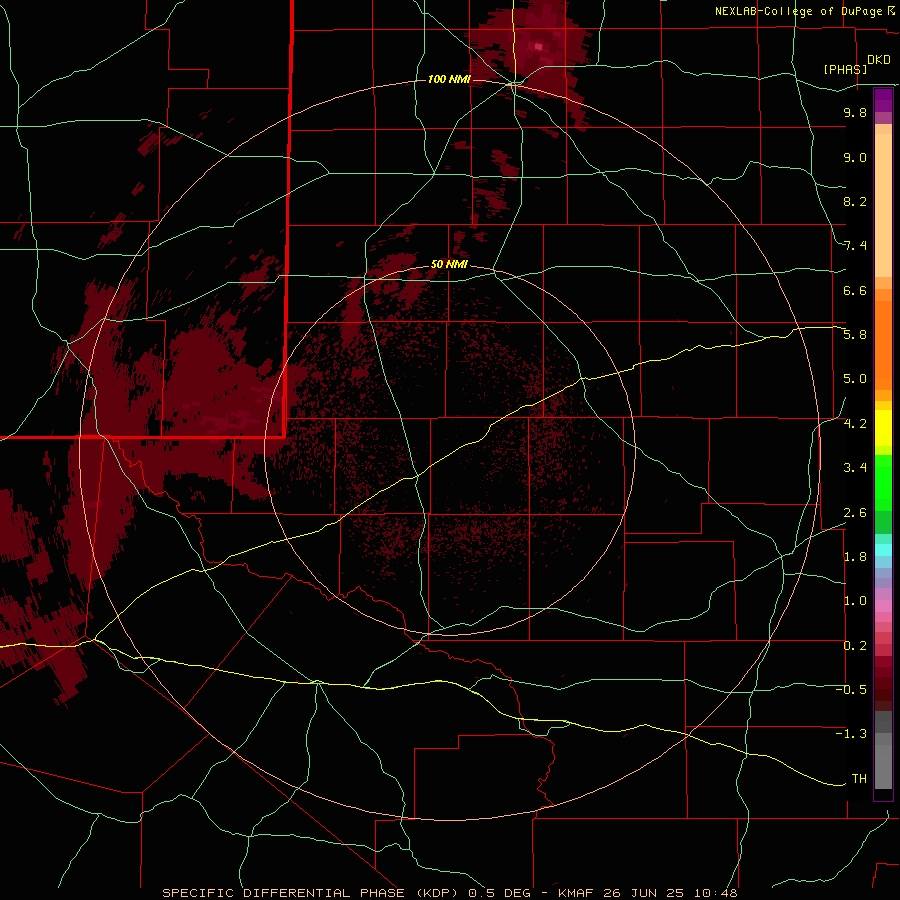This screenshot has width=900, height=900.
Task: Select the 0.2 legend value
Action: point(855,646)
